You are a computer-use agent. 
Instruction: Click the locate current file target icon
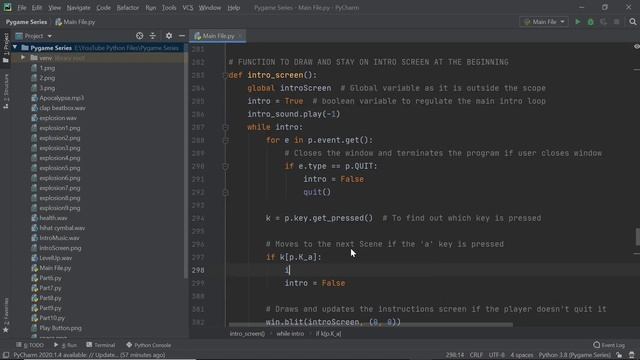[140, 36]
